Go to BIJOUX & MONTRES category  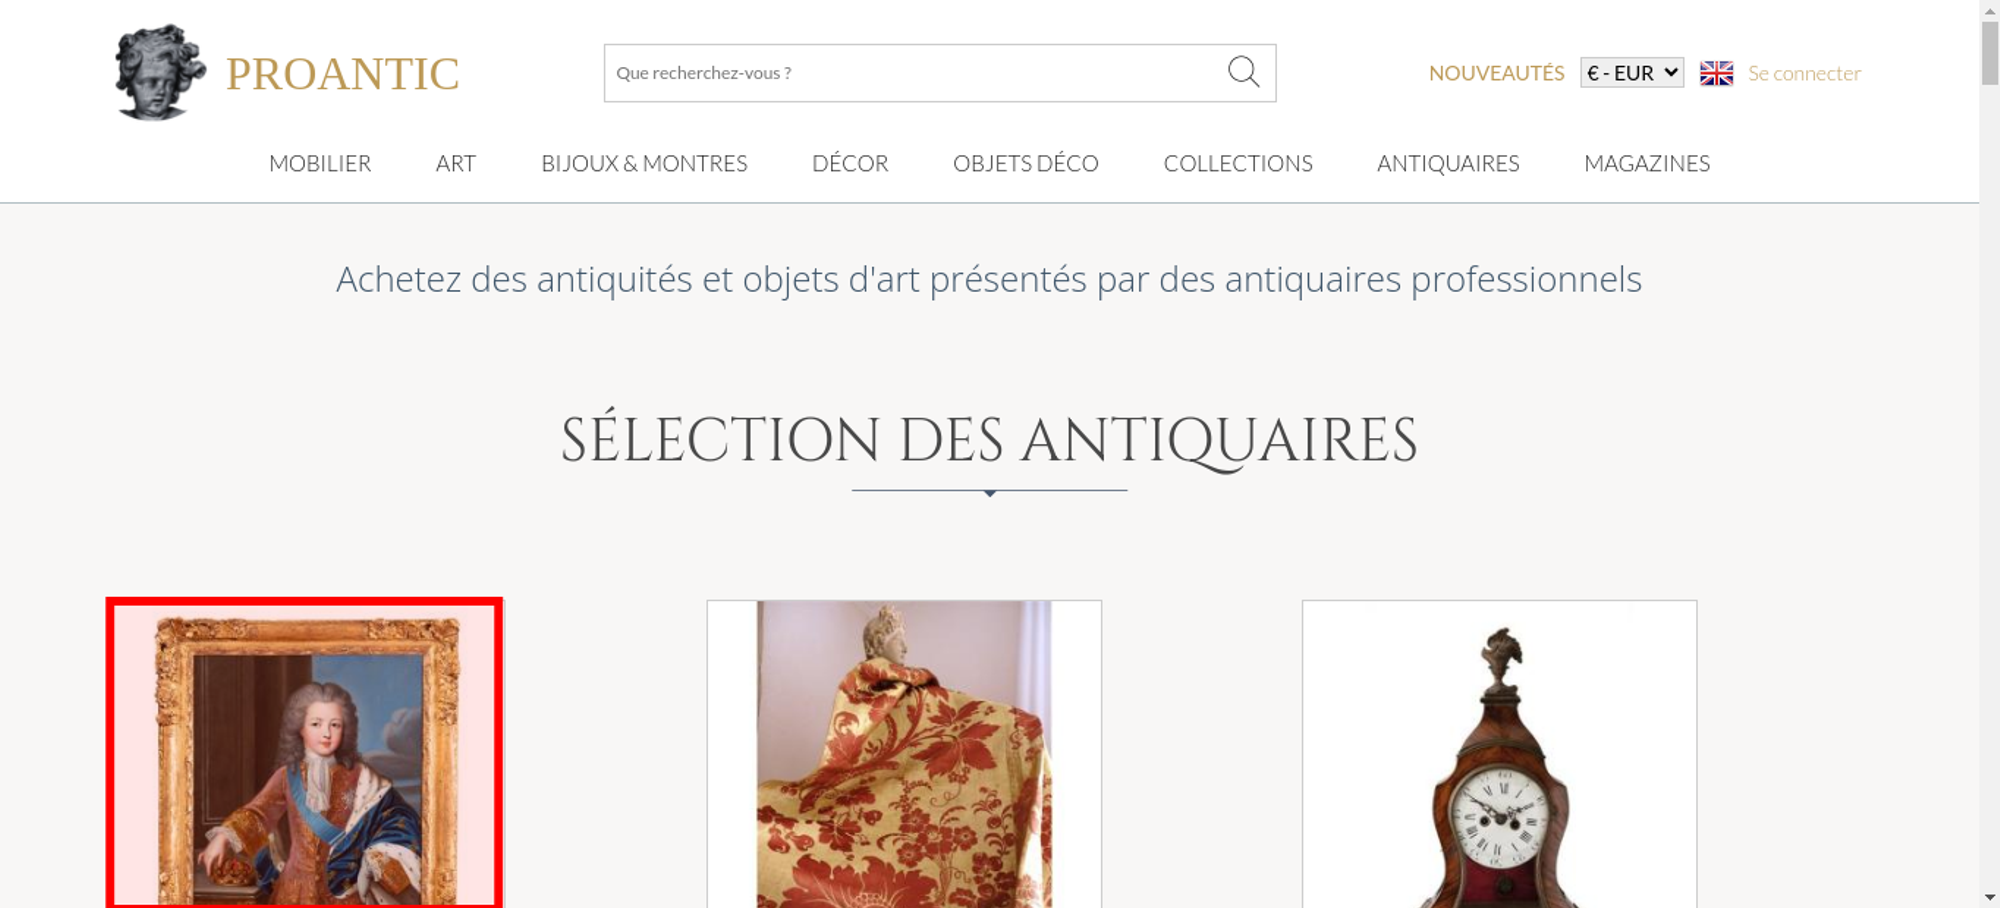644,163
